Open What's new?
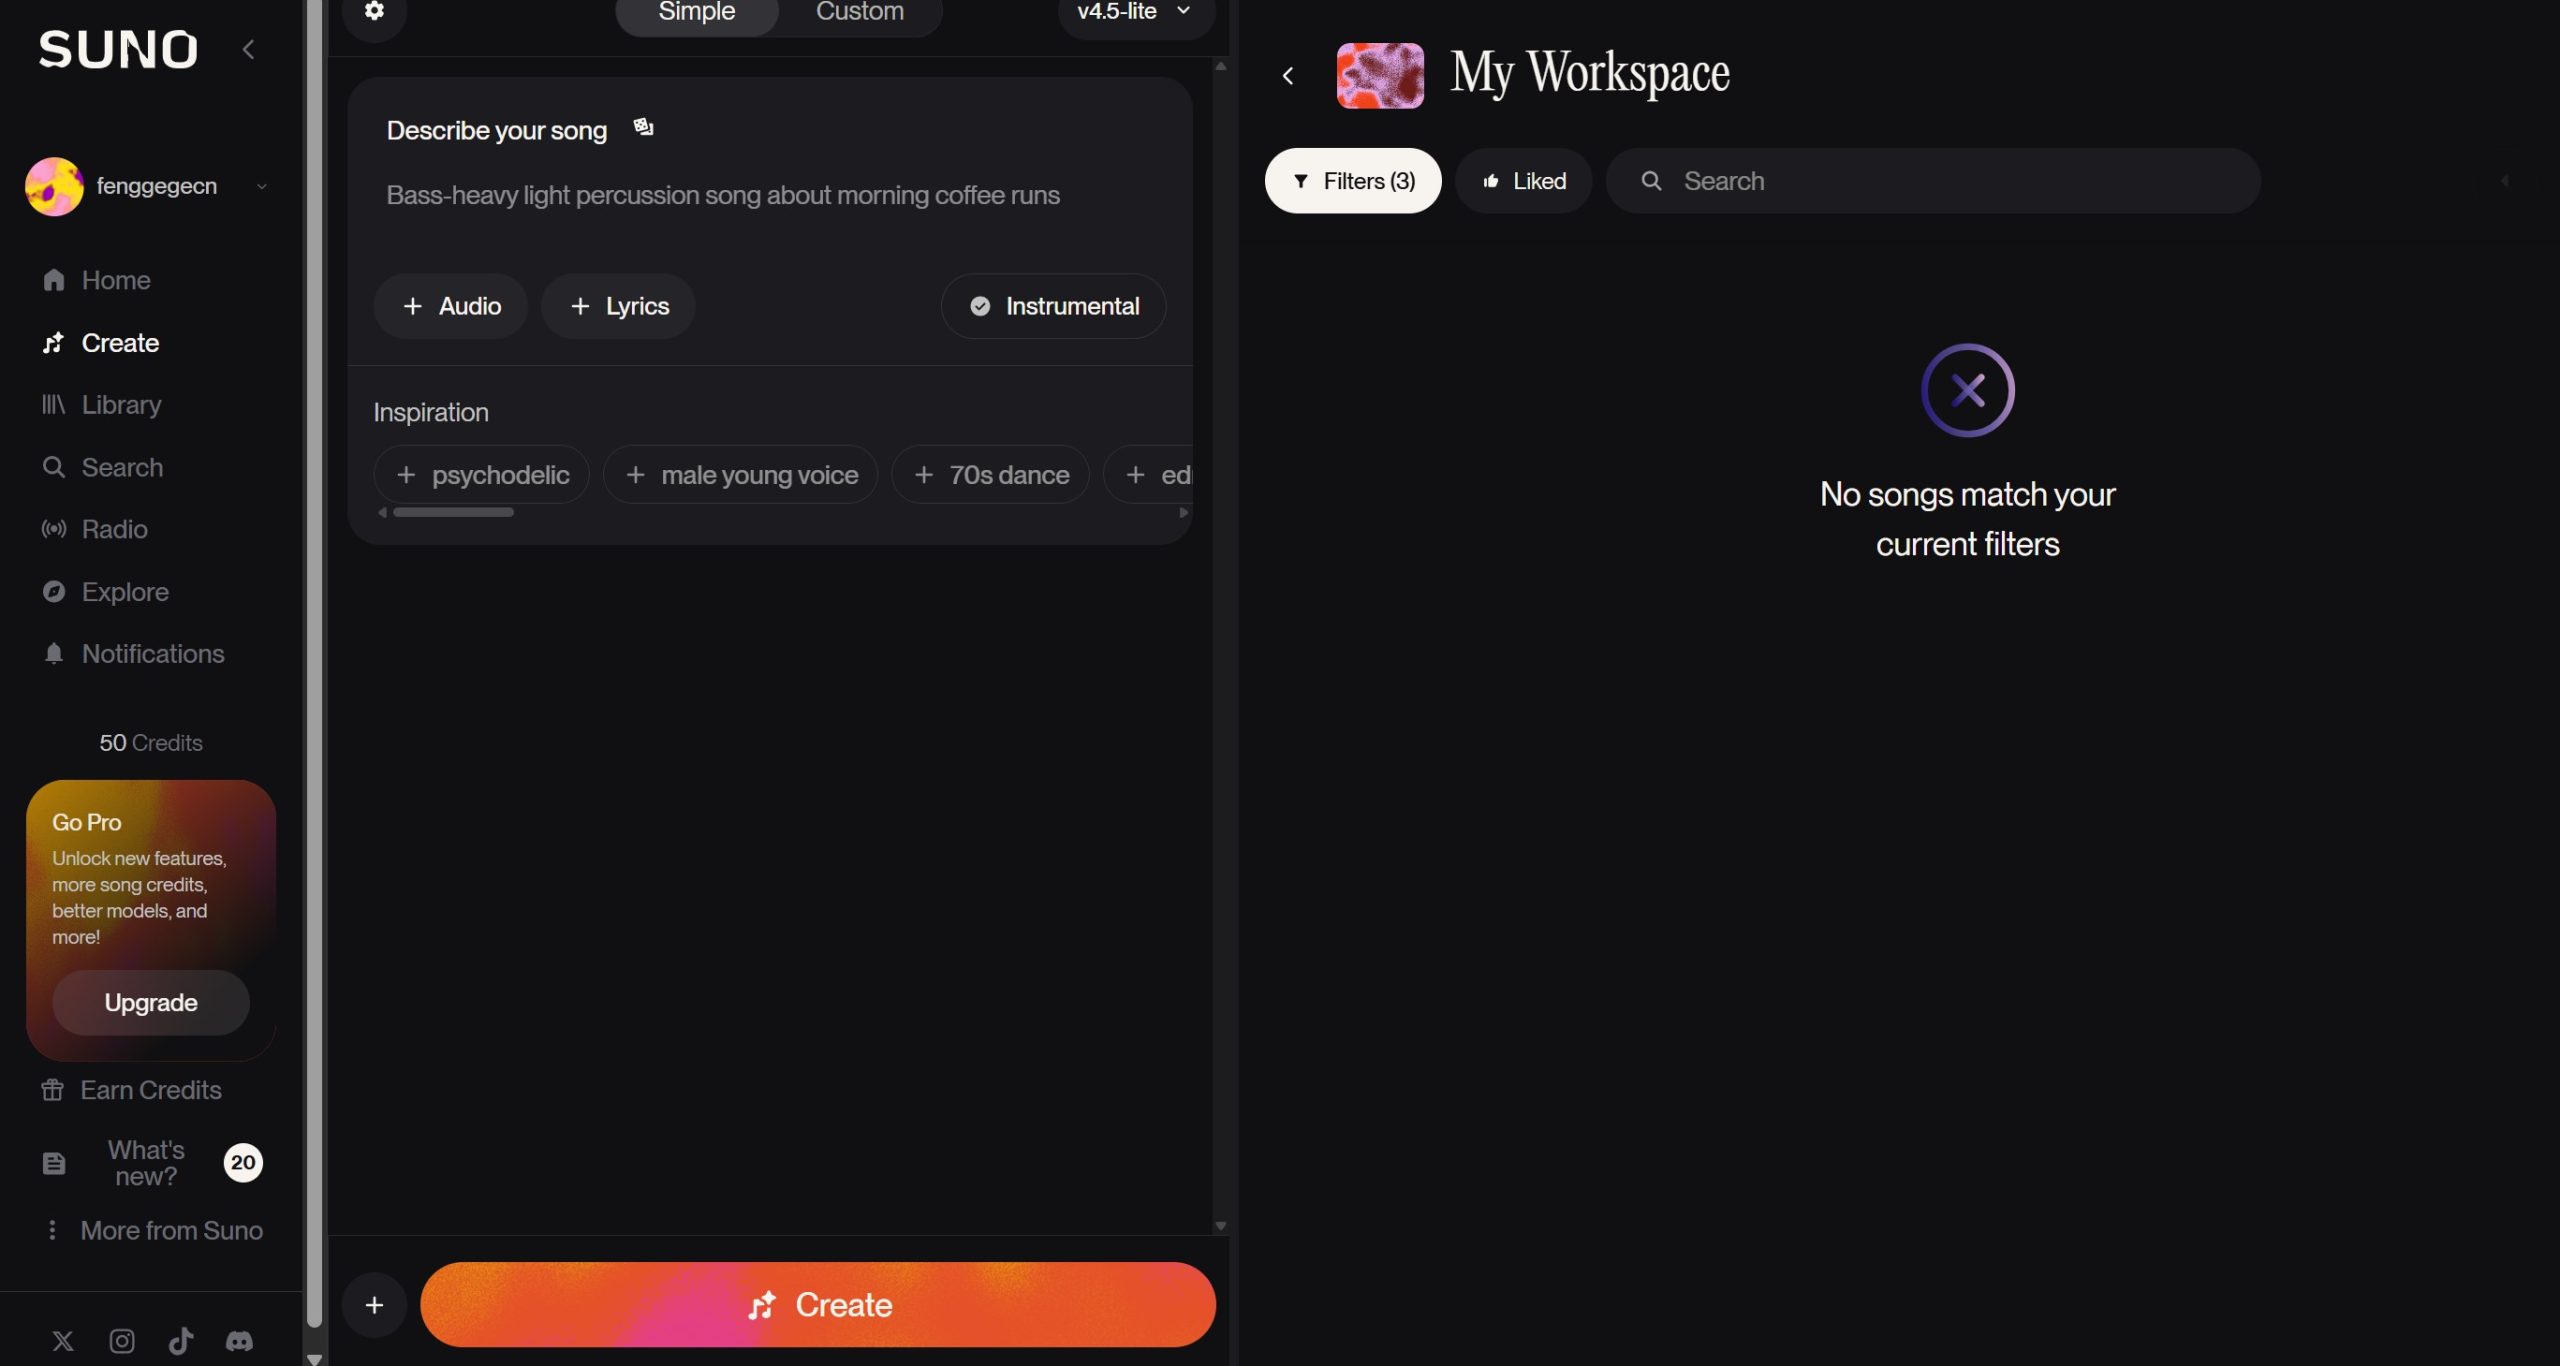 coord(146,1163)
